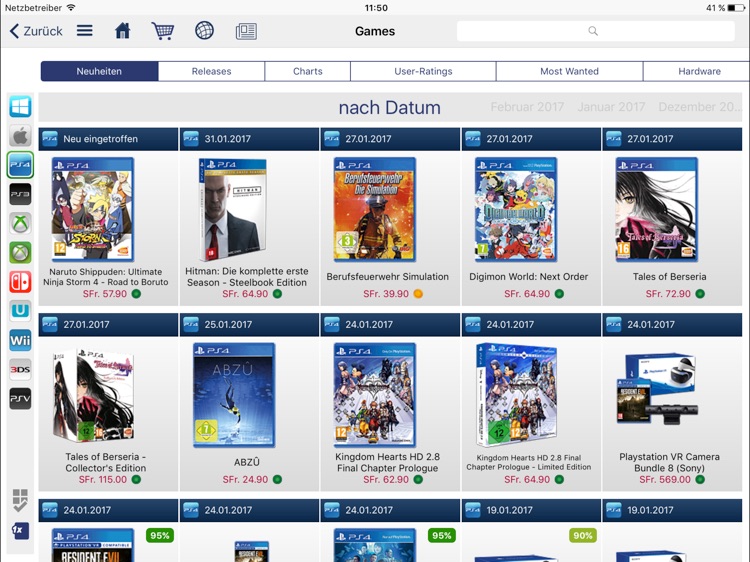Click green availability dot beside SFr. 62.90
The height and width of the screenshot is (562, 750).
pyautogui.click(x=418, y=479)
